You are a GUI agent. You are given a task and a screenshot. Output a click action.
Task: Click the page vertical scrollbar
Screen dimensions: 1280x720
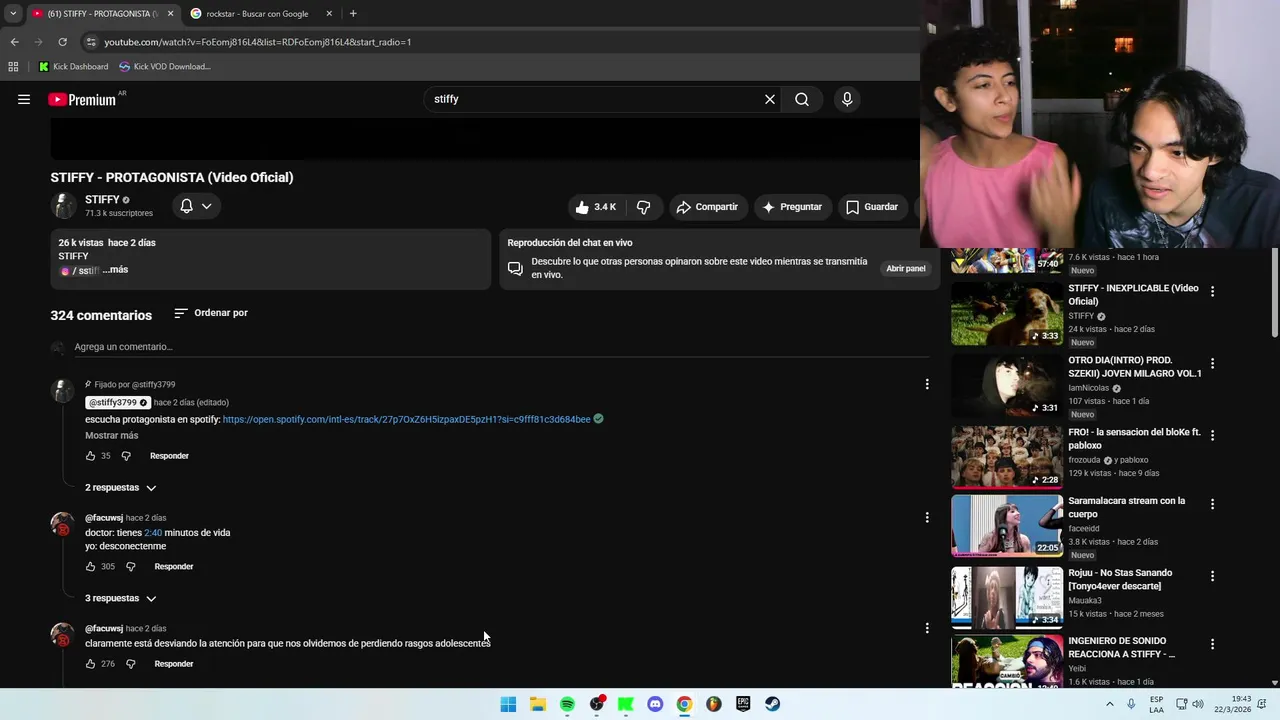(x=1274, y=290)
